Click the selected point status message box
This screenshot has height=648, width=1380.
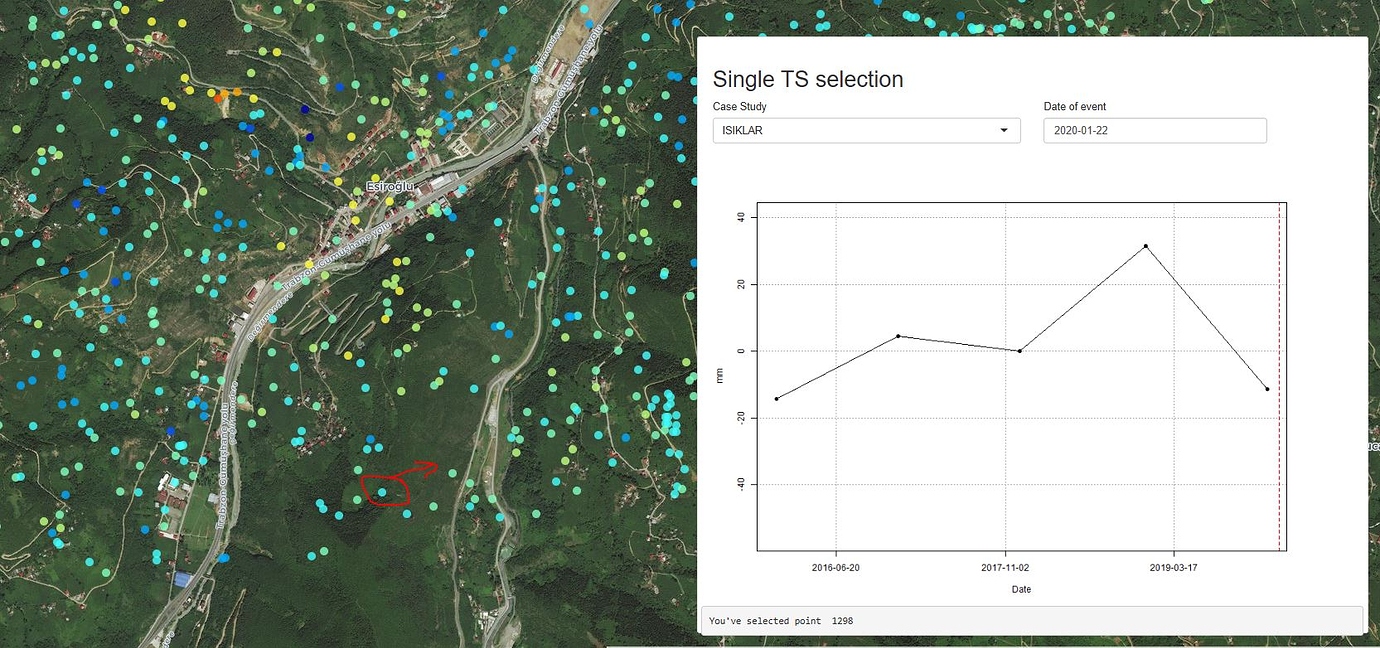[1032, 621]
